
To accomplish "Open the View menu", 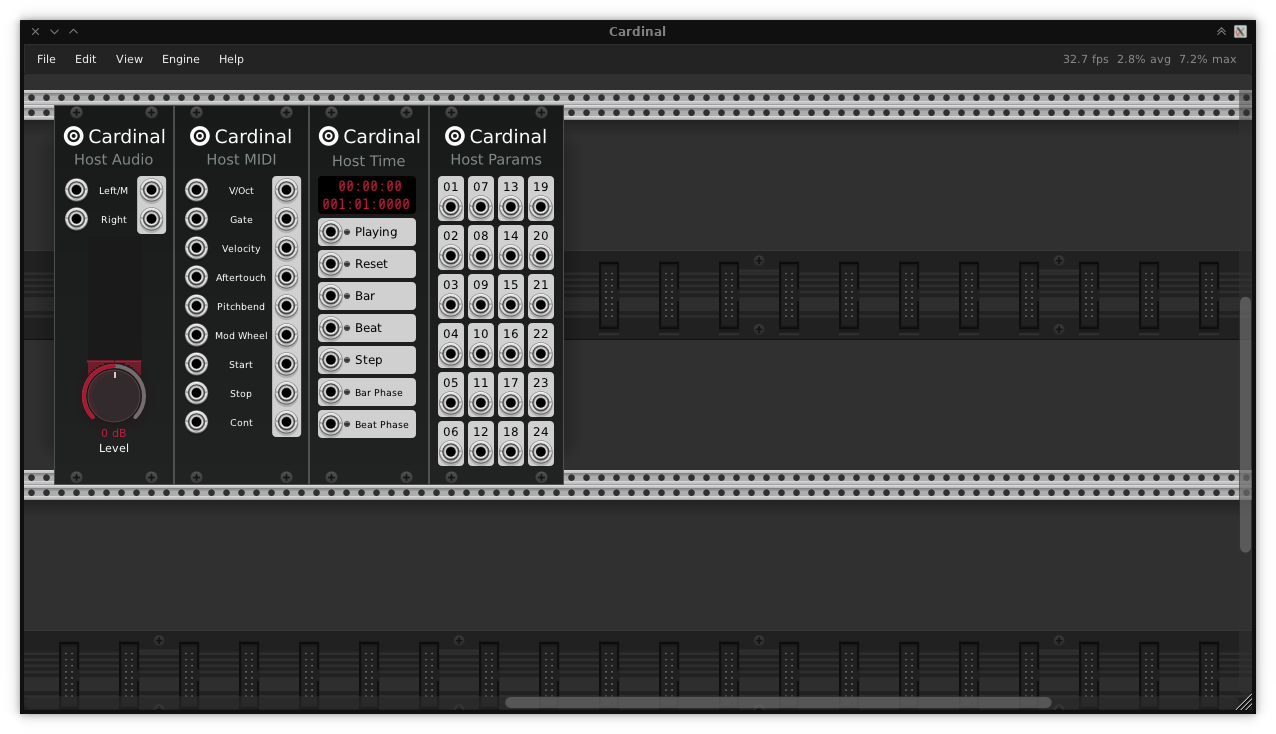I will (x=129, y=59).
